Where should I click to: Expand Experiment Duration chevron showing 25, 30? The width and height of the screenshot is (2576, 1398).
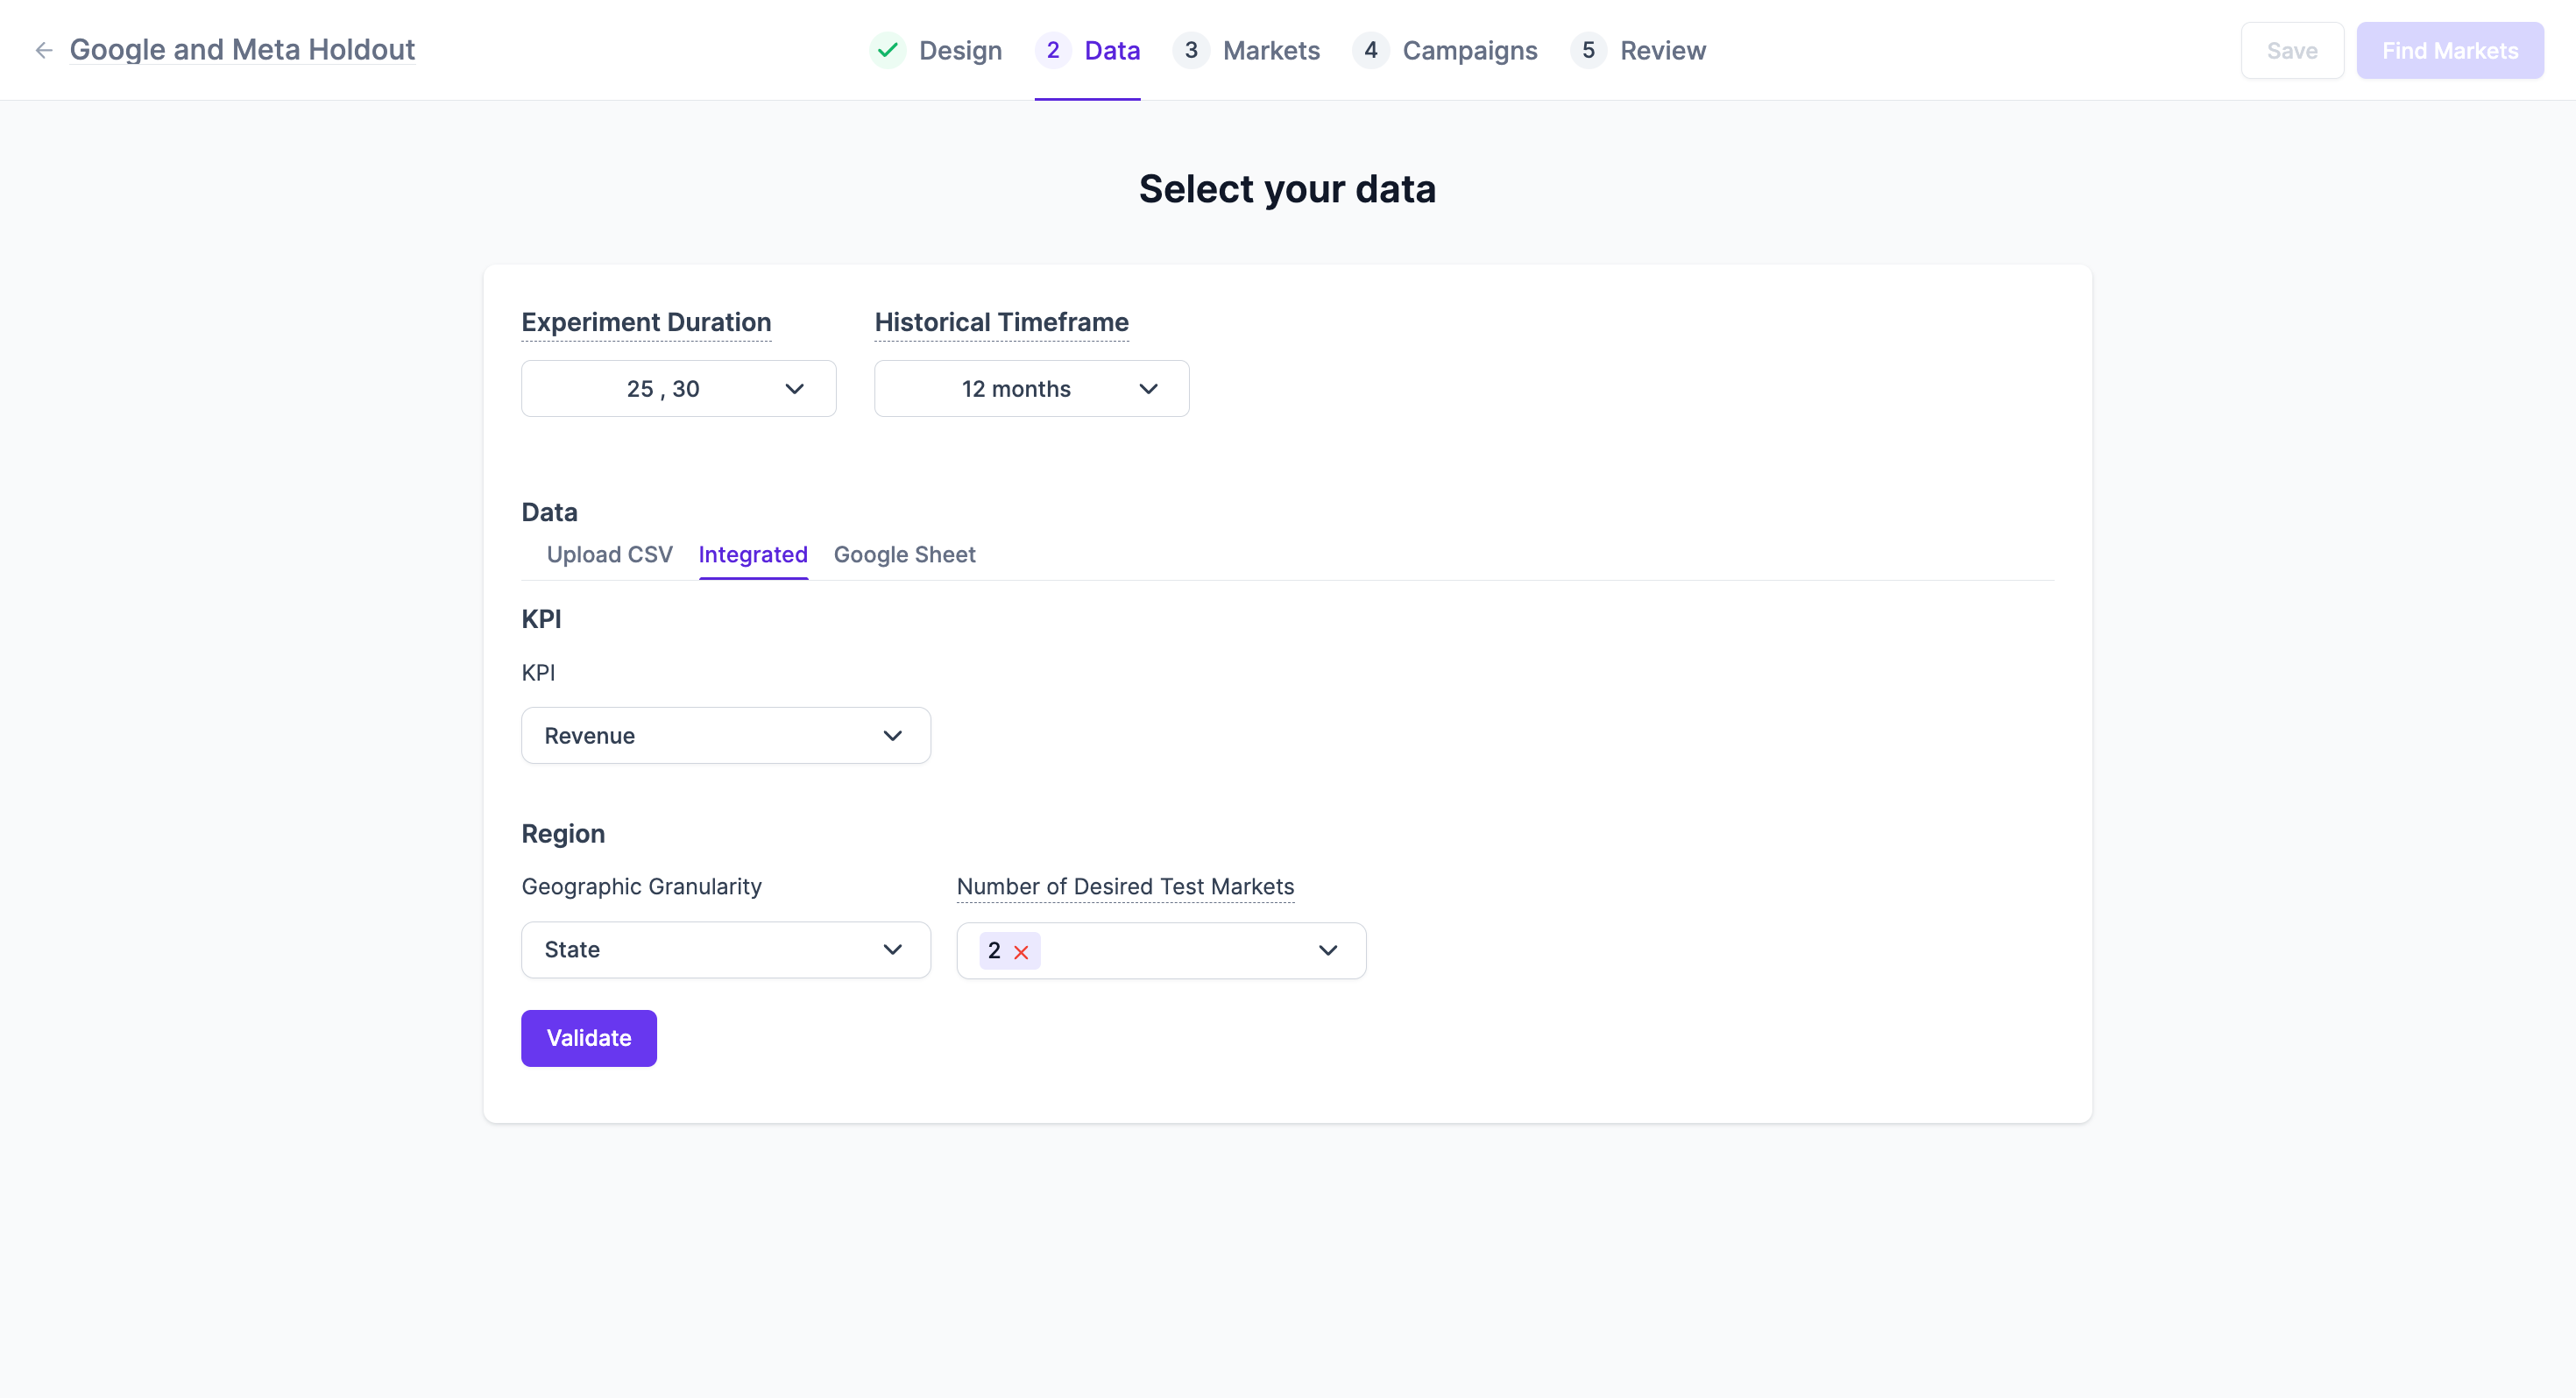(794, 389)
